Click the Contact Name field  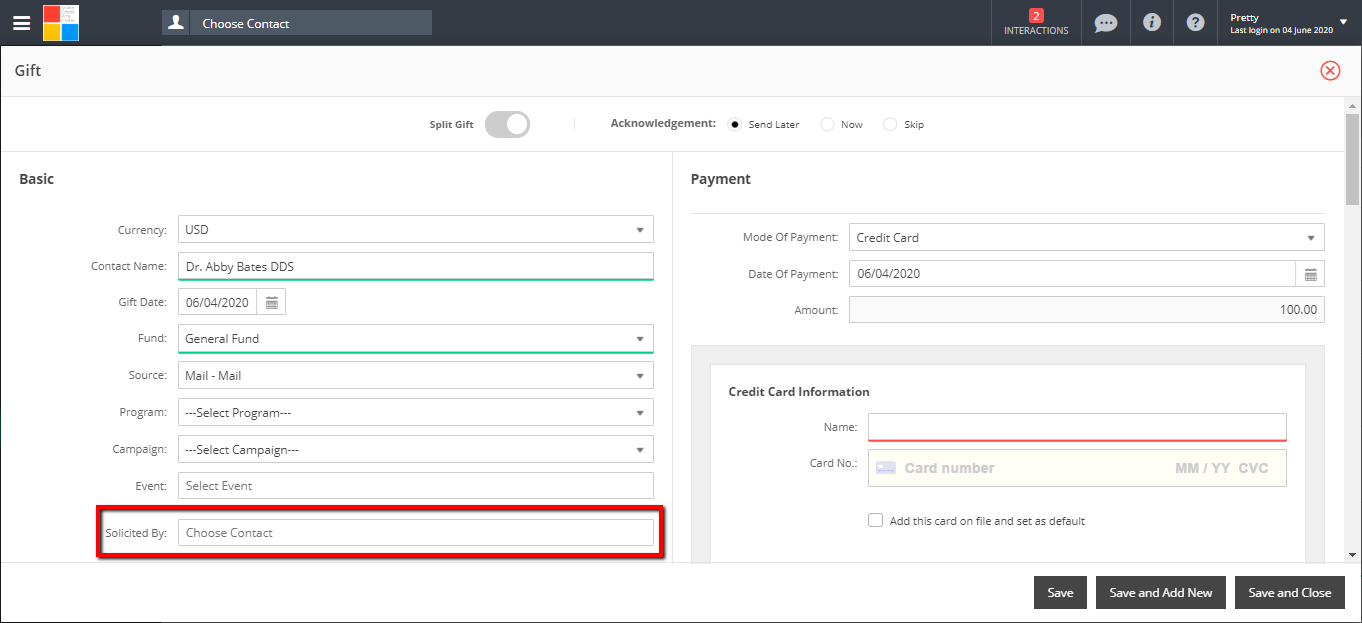click(x=416, y=267)
